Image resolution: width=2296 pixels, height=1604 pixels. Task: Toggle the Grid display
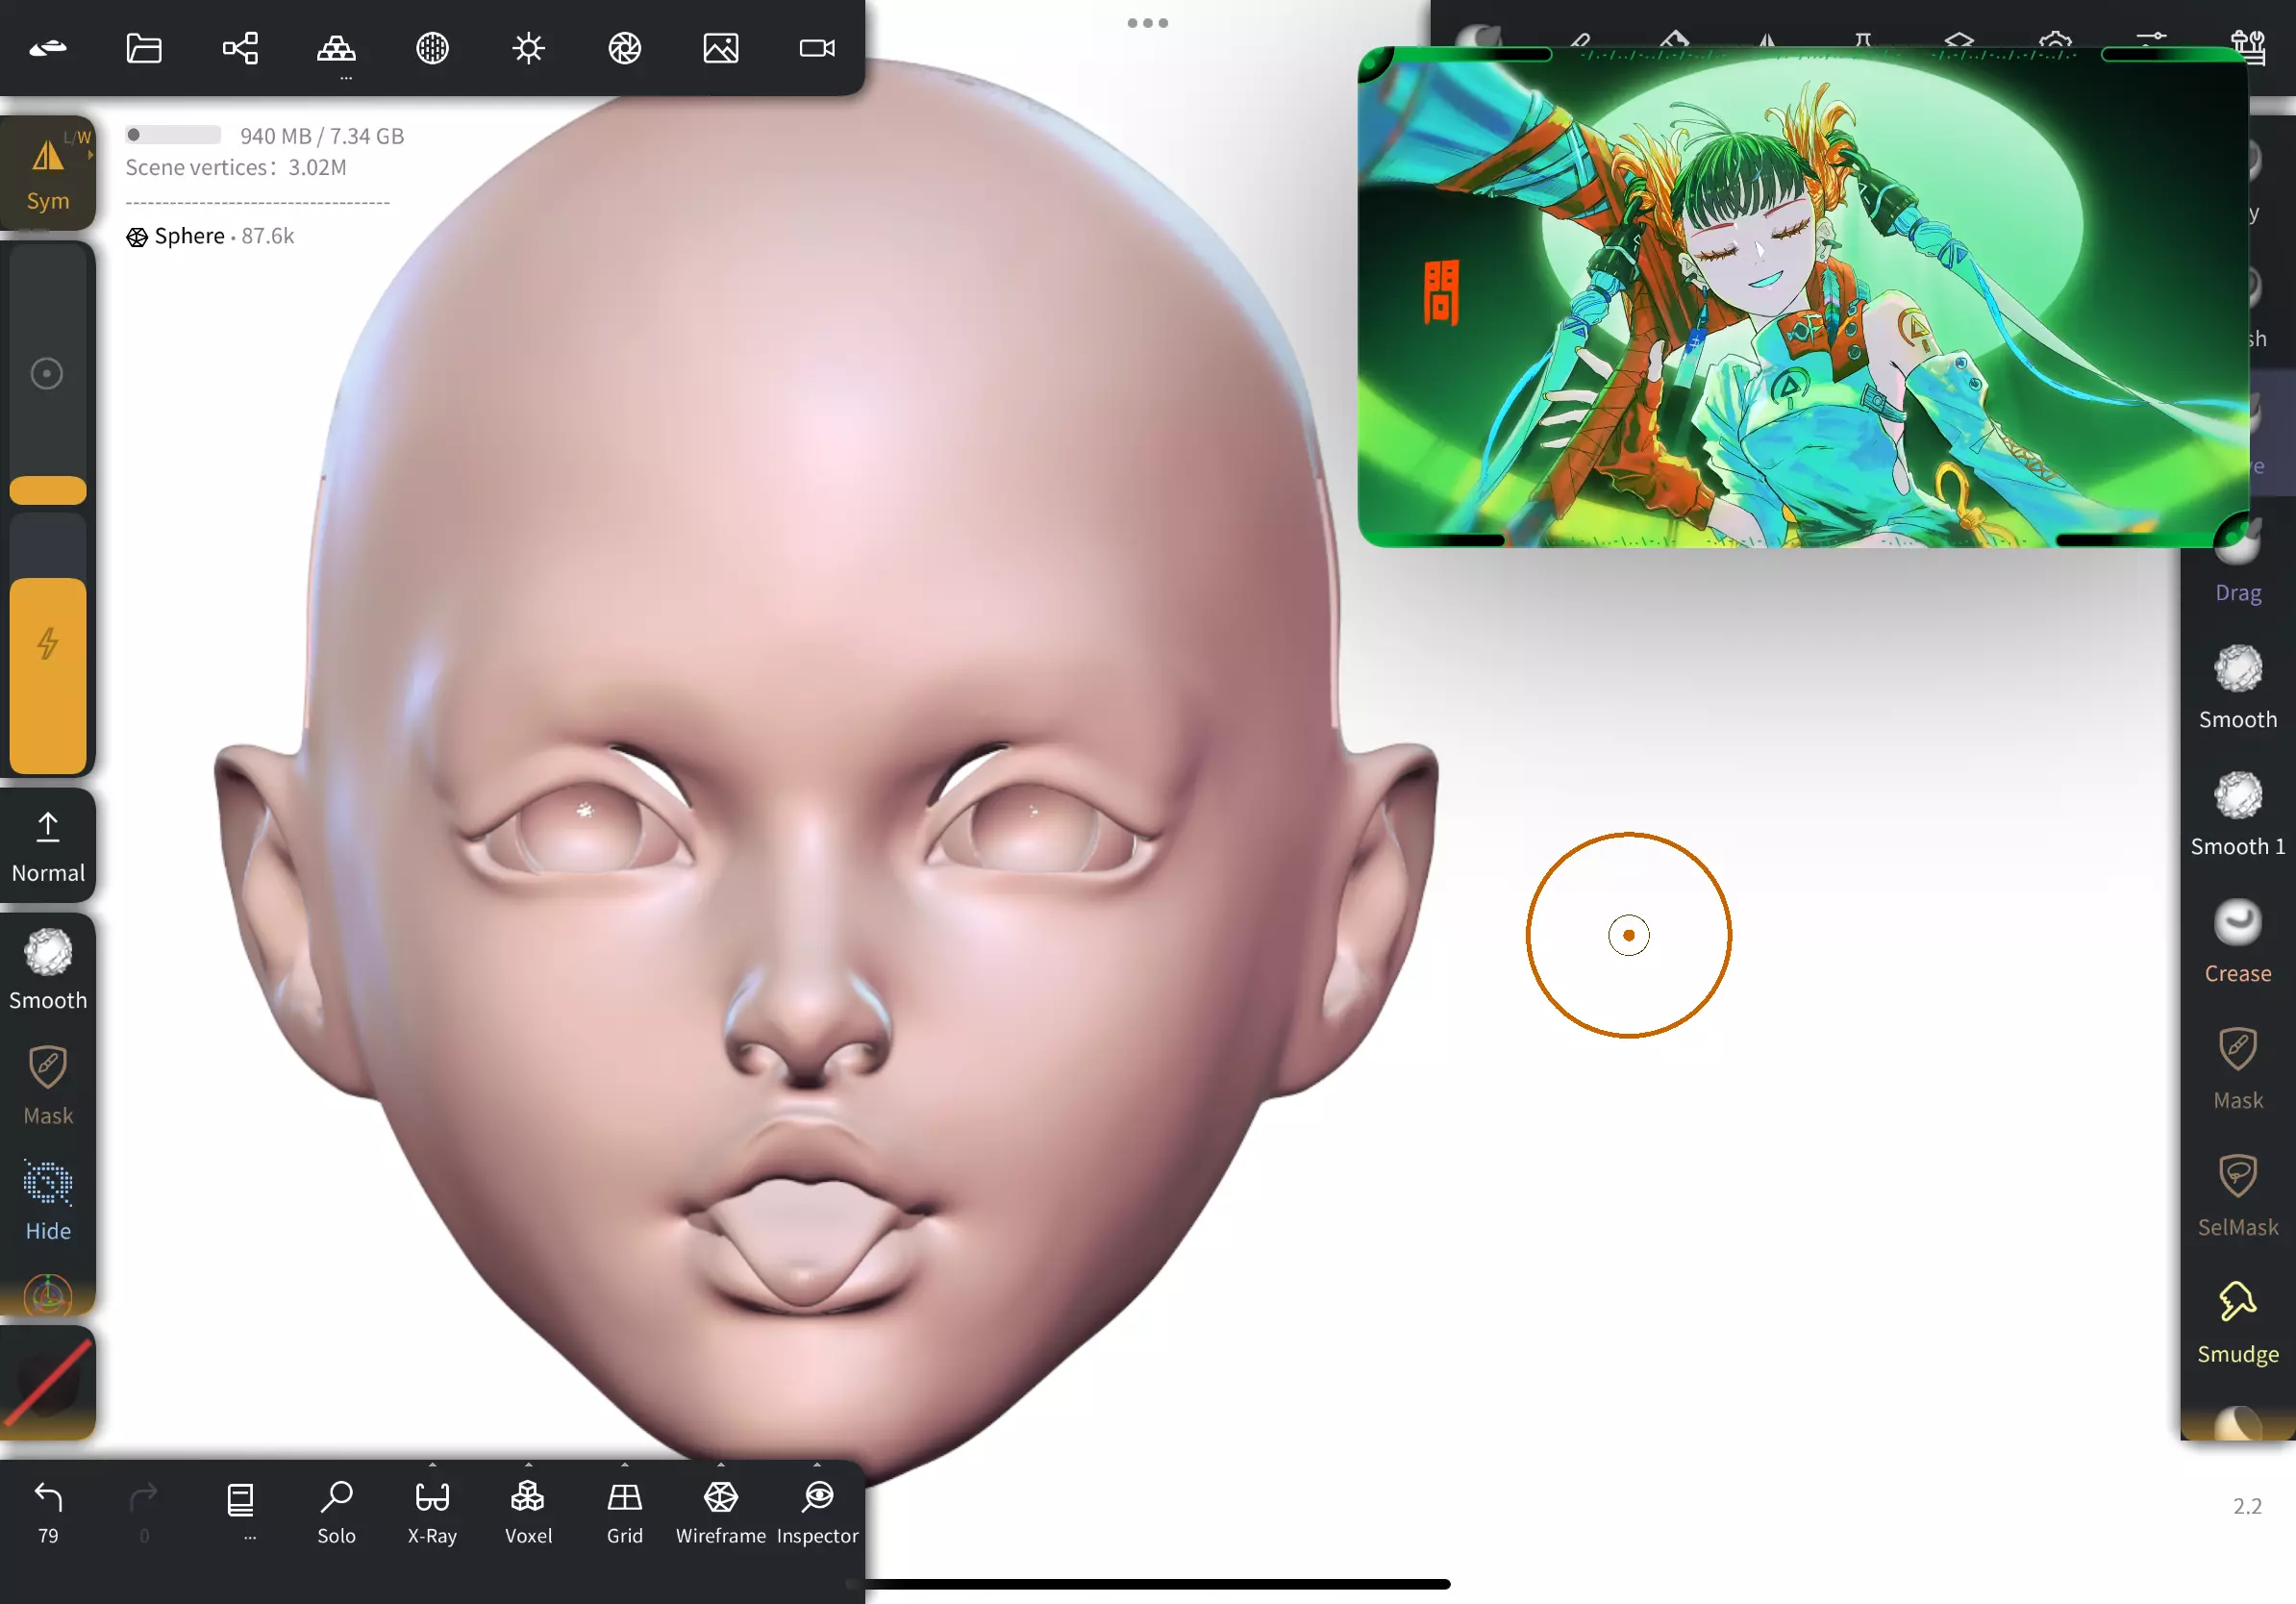click(624, 1512)
